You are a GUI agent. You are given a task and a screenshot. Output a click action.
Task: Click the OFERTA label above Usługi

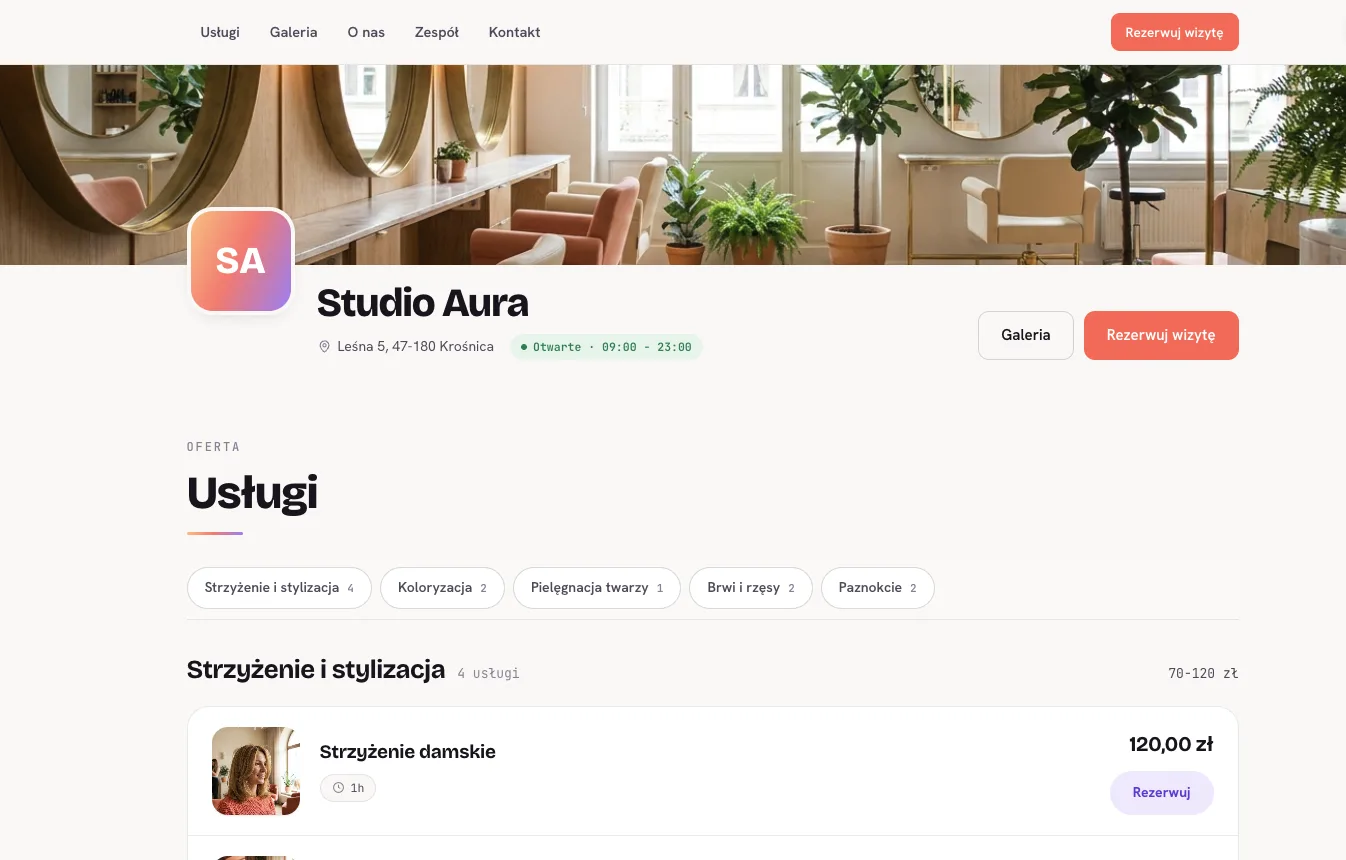214,447
